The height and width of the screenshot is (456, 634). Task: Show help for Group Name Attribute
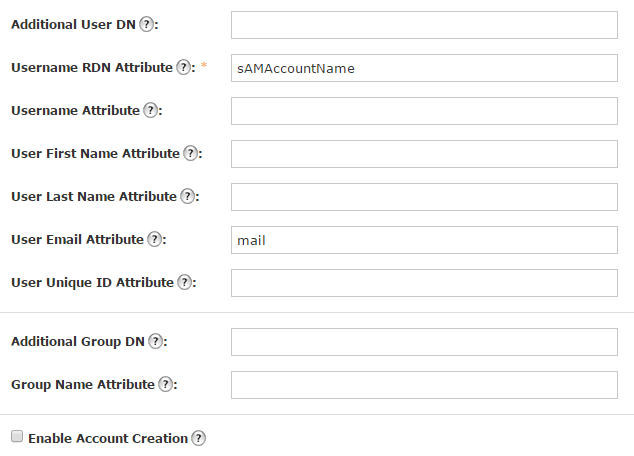point(165,384)
